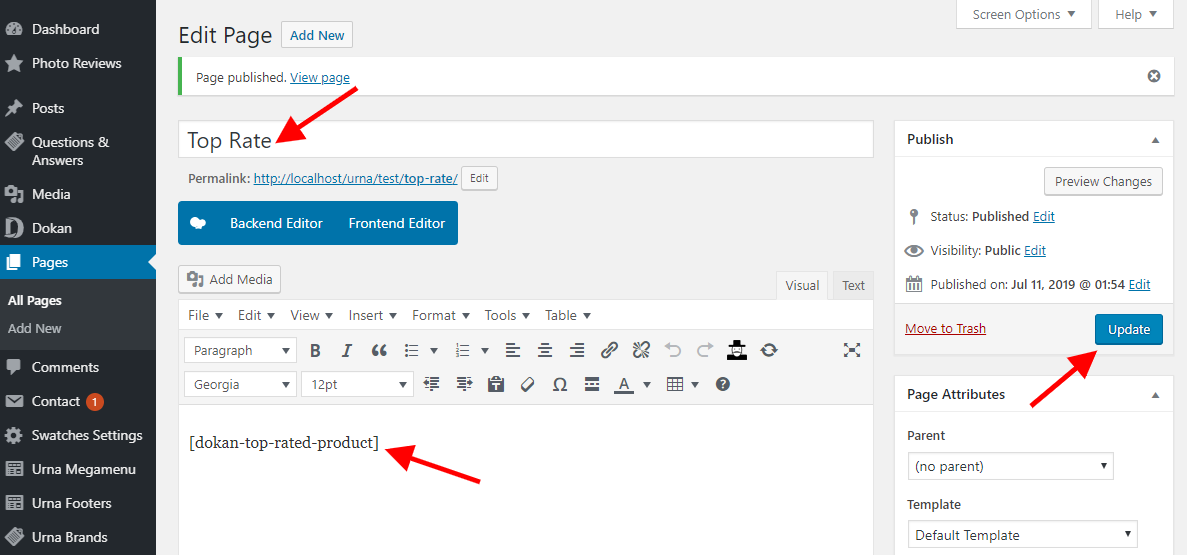Toggle distraction-free fullscreen mode

tap(852, 350)
